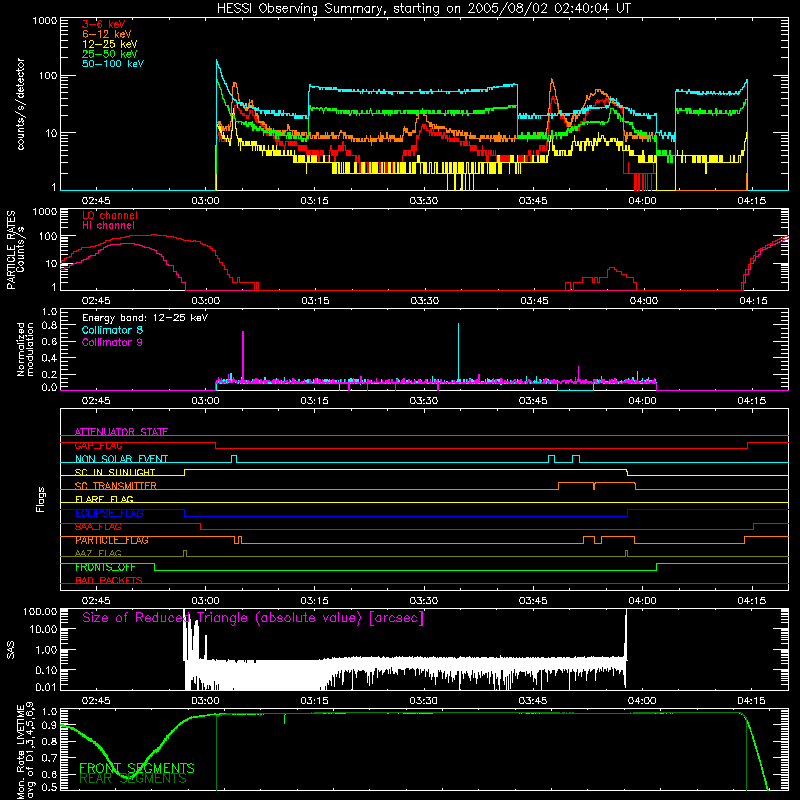Click the 'Energy band: 12-25 keV' text
Screen dimensions: 800x800
click(x=145, y=318)
